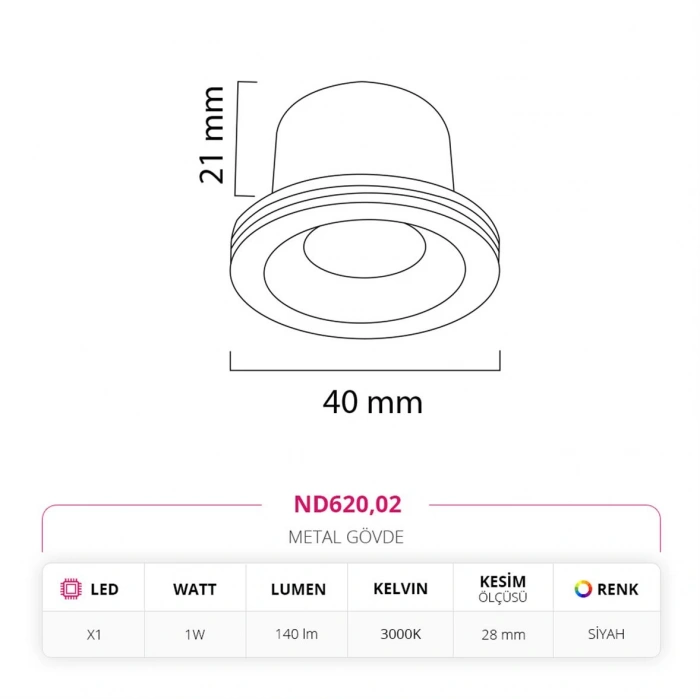Click the LED chip icon

[70, 589]
